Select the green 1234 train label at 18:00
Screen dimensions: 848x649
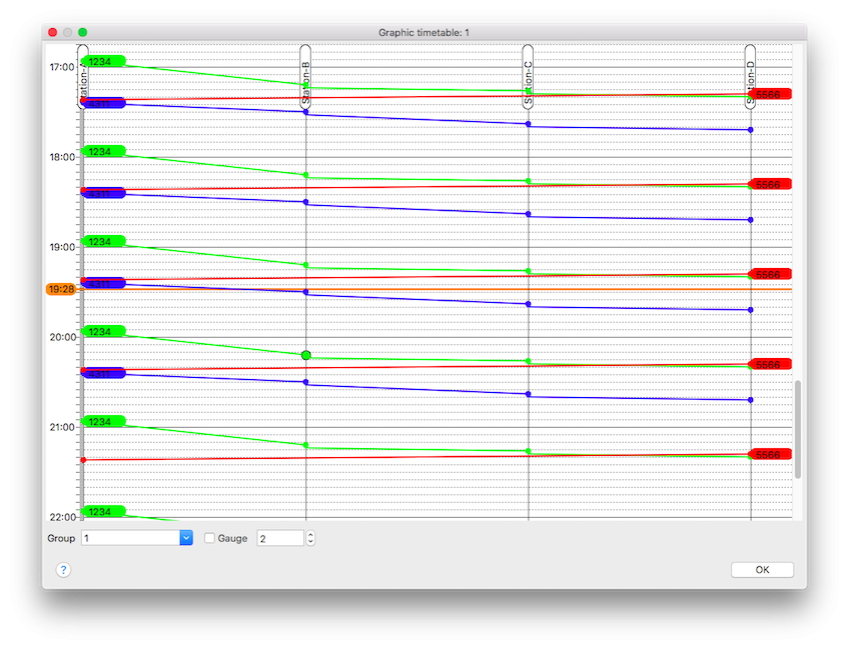click(101, 152)
